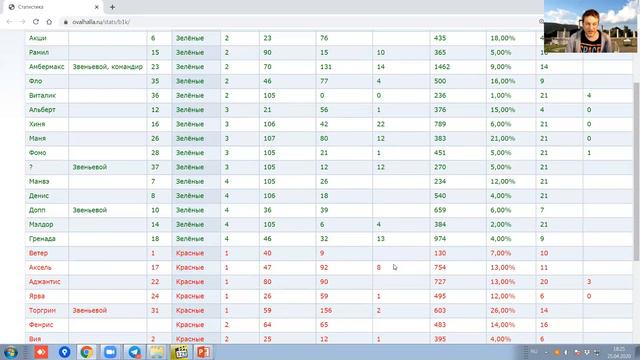This screenshot has height=360, width=640.
Task: Select the name Альберт
Action: (42, 109)
